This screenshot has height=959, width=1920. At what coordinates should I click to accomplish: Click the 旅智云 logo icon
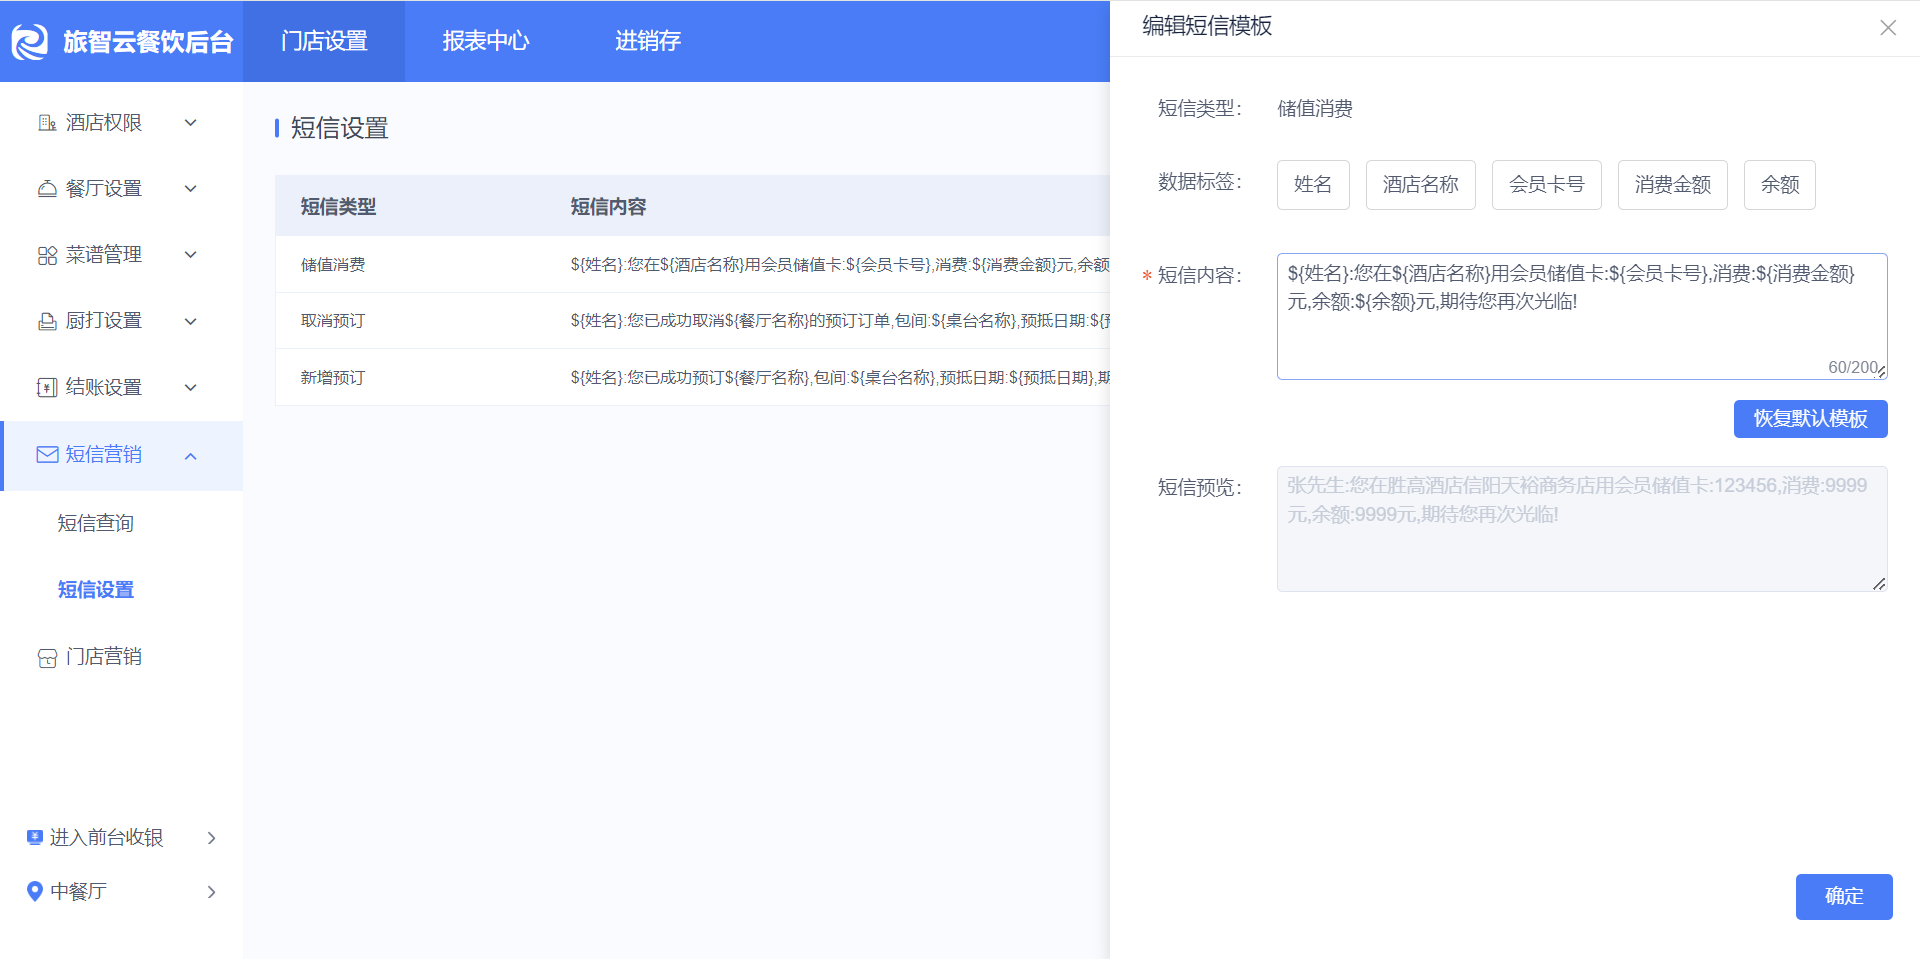pyautogui.click(x=30, y=42)
